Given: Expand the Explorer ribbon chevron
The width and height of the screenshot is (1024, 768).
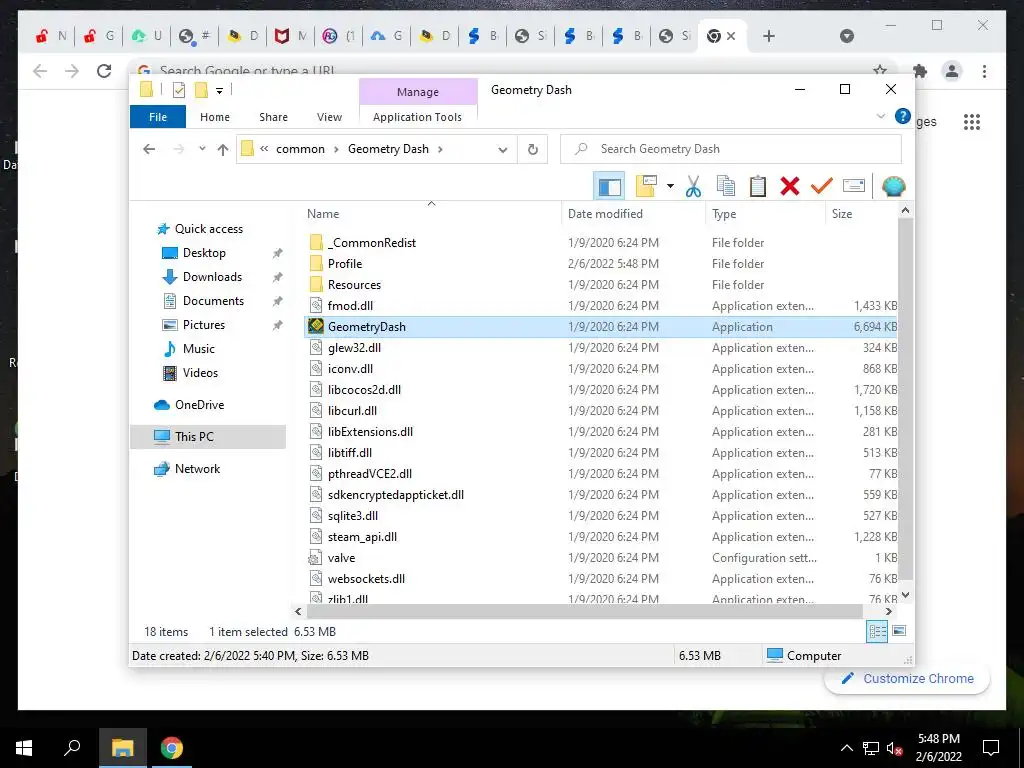Looking at the screenshot, I should 880,116.
